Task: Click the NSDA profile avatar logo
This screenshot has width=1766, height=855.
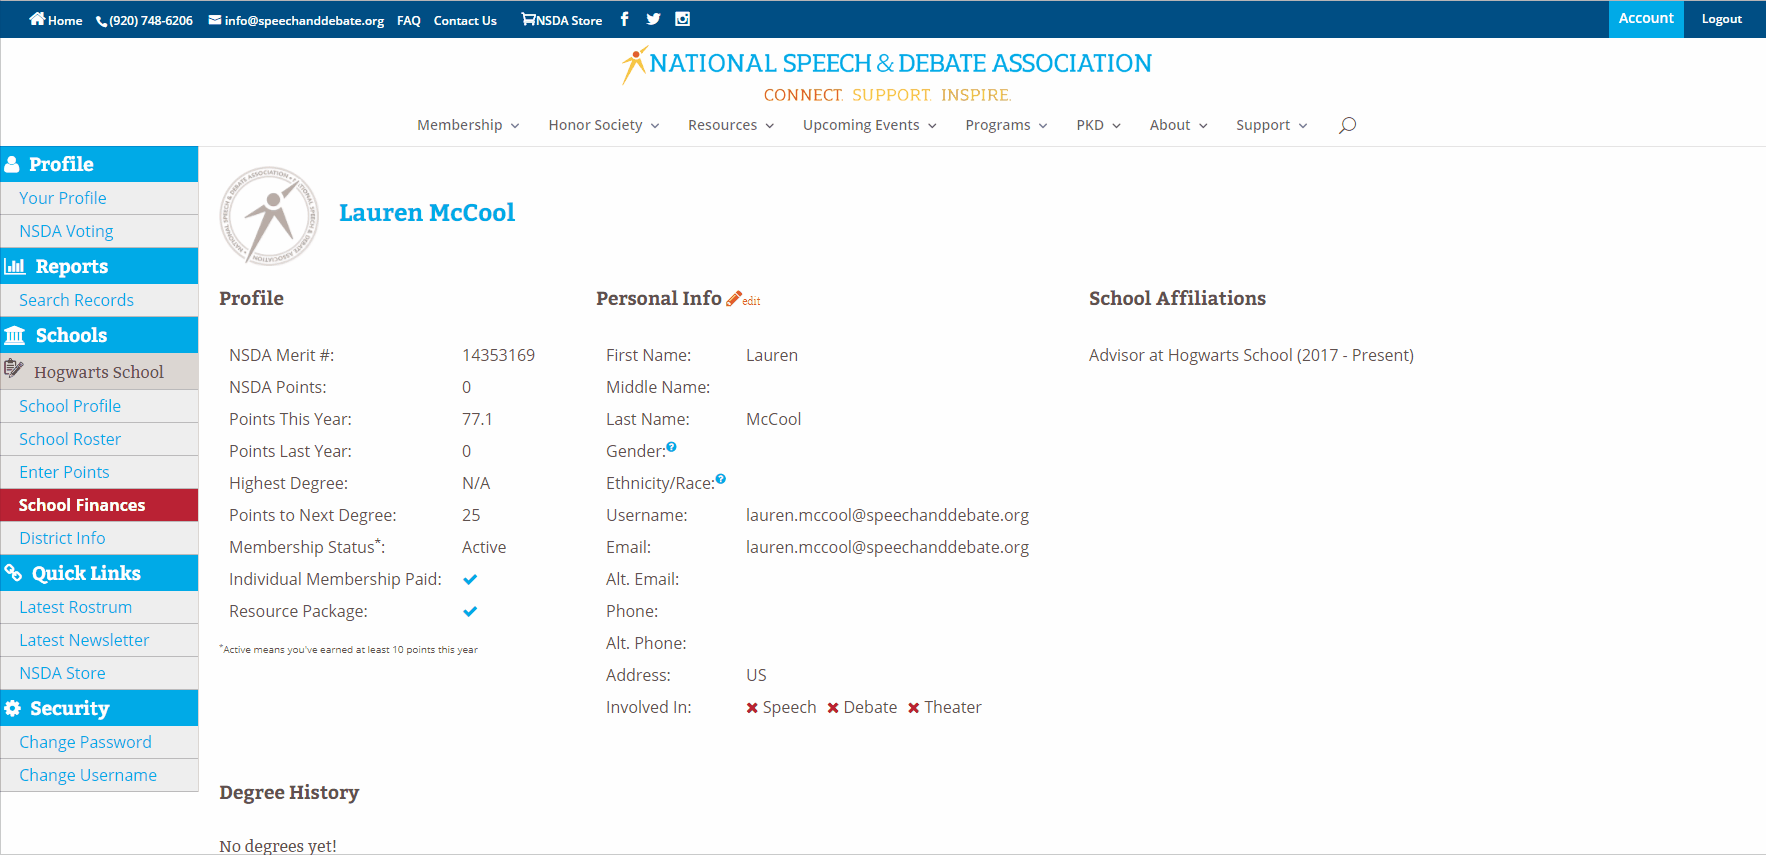Action: (x=269, y=216)
